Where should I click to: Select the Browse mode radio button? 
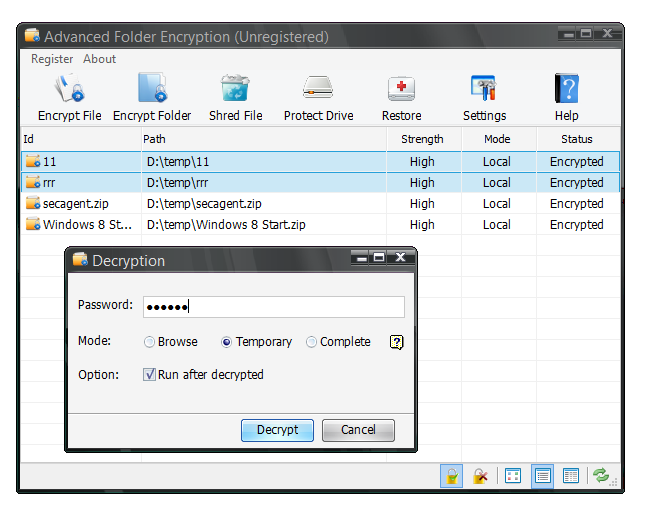pyautogui.click(x=149, y=342)
